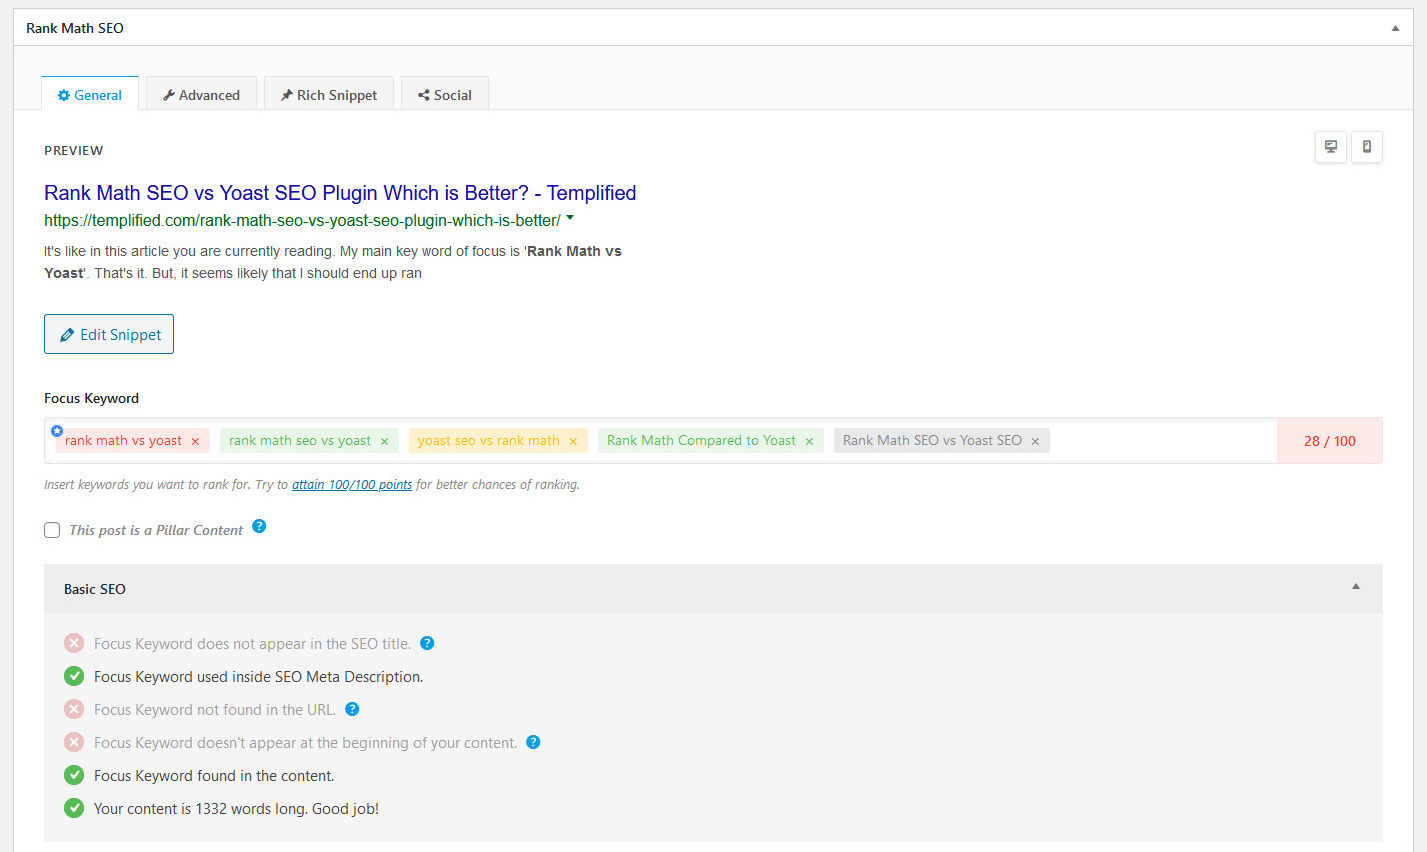Click the Focus Keyword input field

(x=1160, y=441)
